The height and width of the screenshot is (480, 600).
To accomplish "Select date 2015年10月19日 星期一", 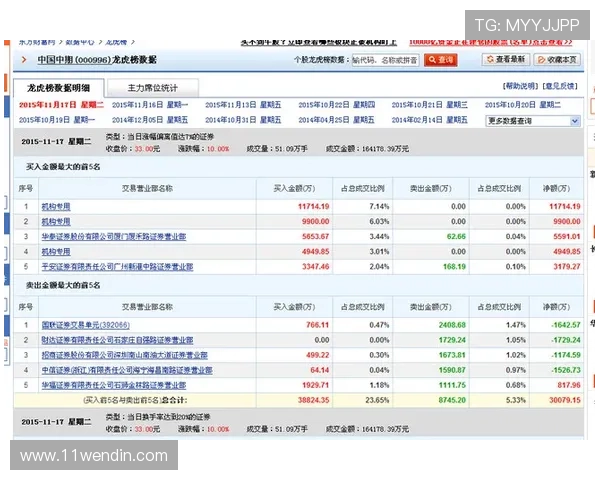I will (x=57, y=120).
